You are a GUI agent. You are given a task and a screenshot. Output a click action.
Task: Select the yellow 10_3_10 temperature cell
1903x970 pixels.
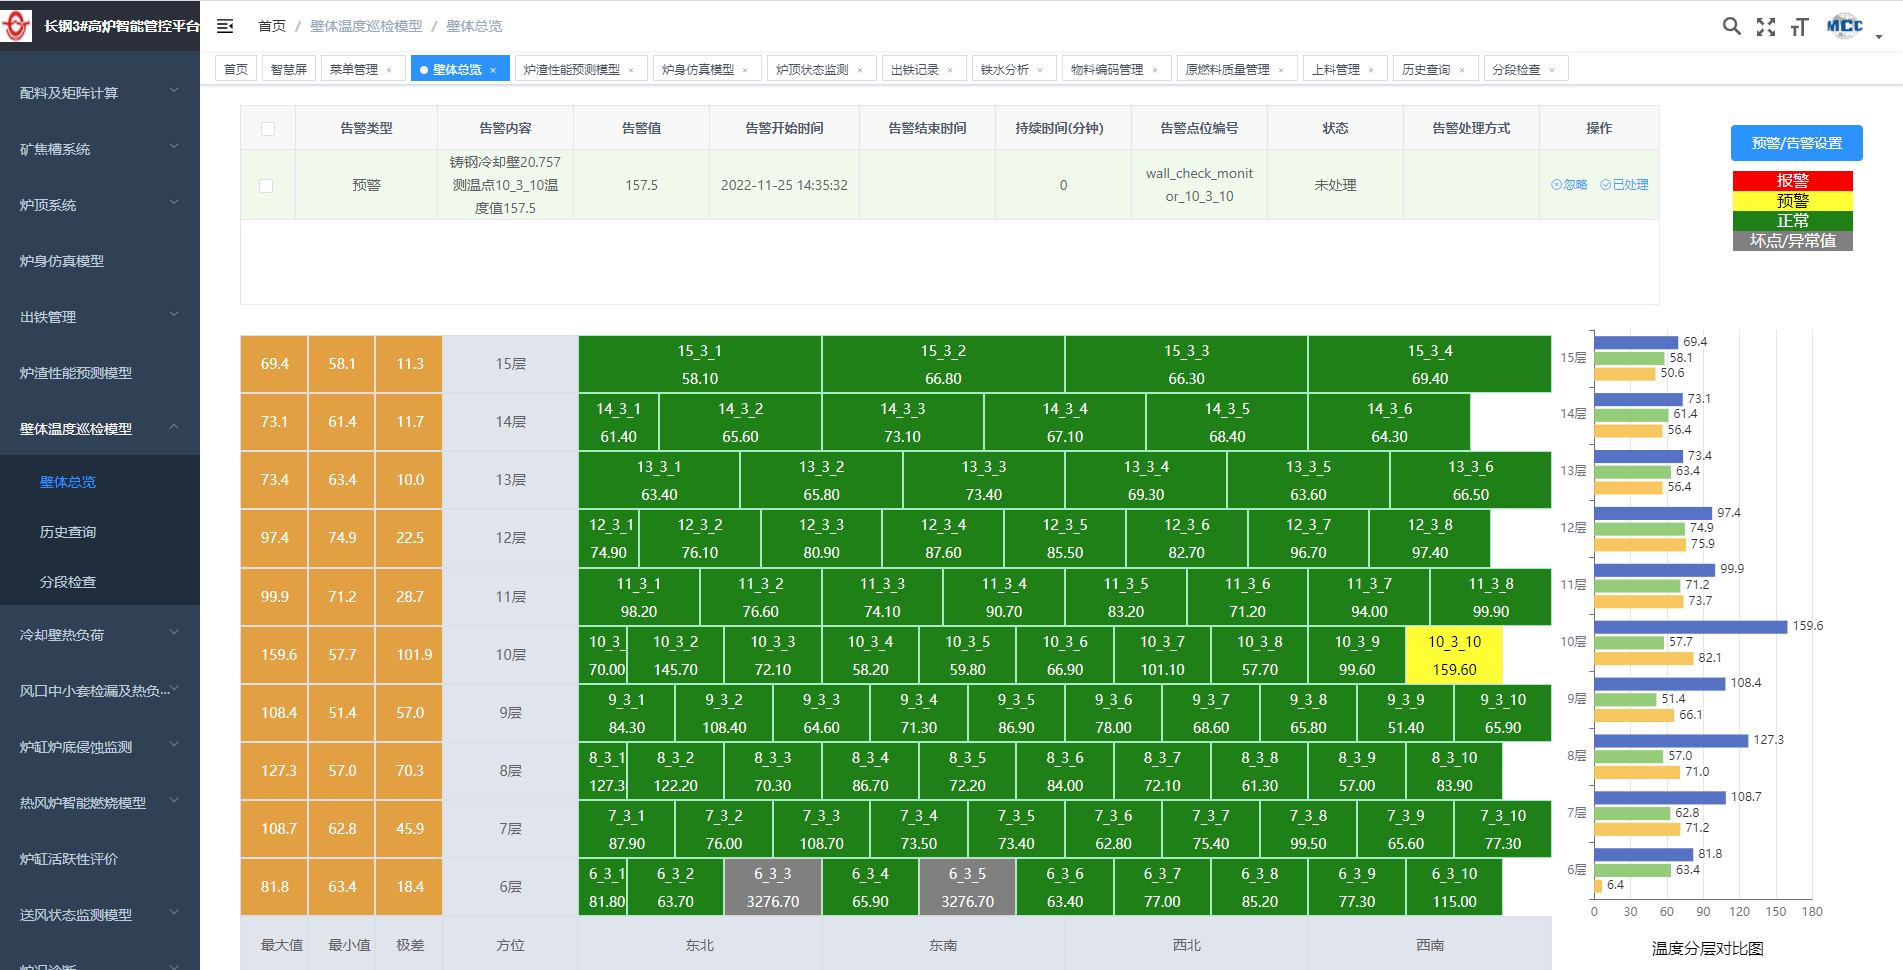(x=1454, y=655)
